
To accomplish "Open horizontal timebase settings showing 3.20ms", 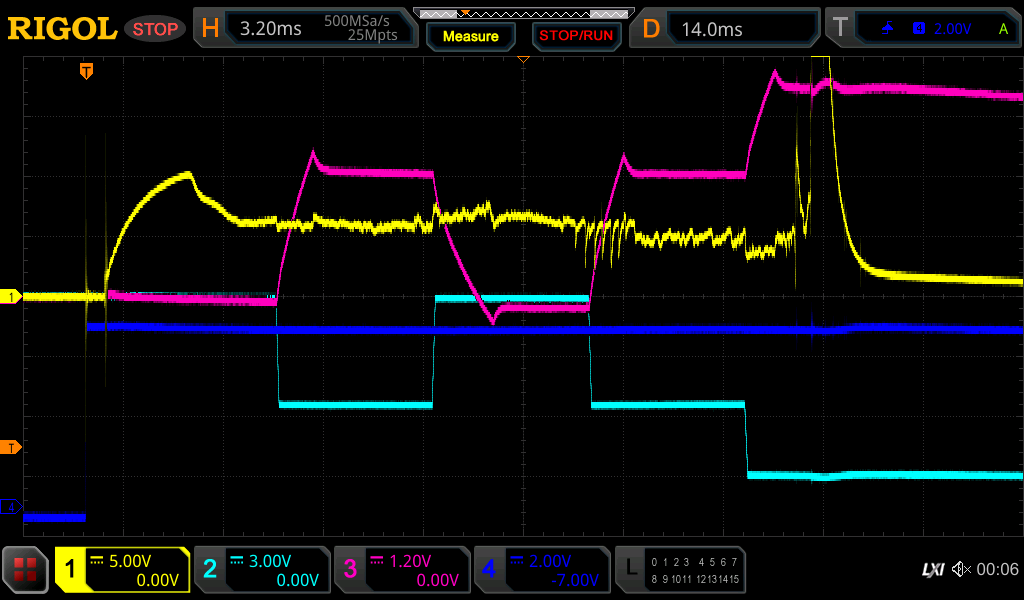I will [307, 29].
